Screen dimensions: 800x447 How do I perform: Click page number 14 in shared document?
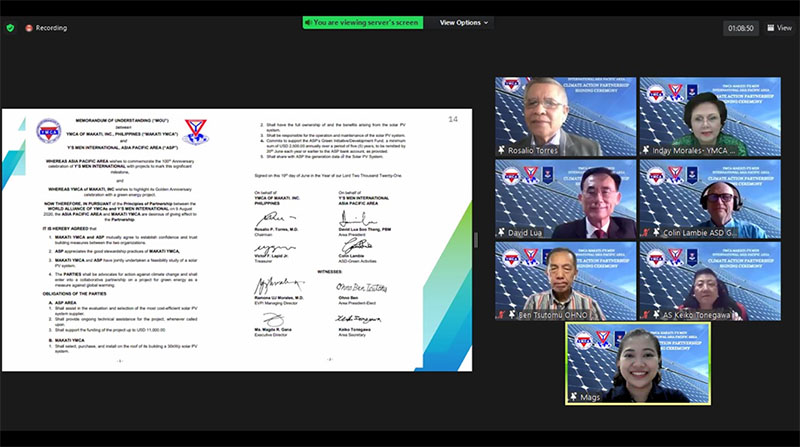tap(453, 119)
